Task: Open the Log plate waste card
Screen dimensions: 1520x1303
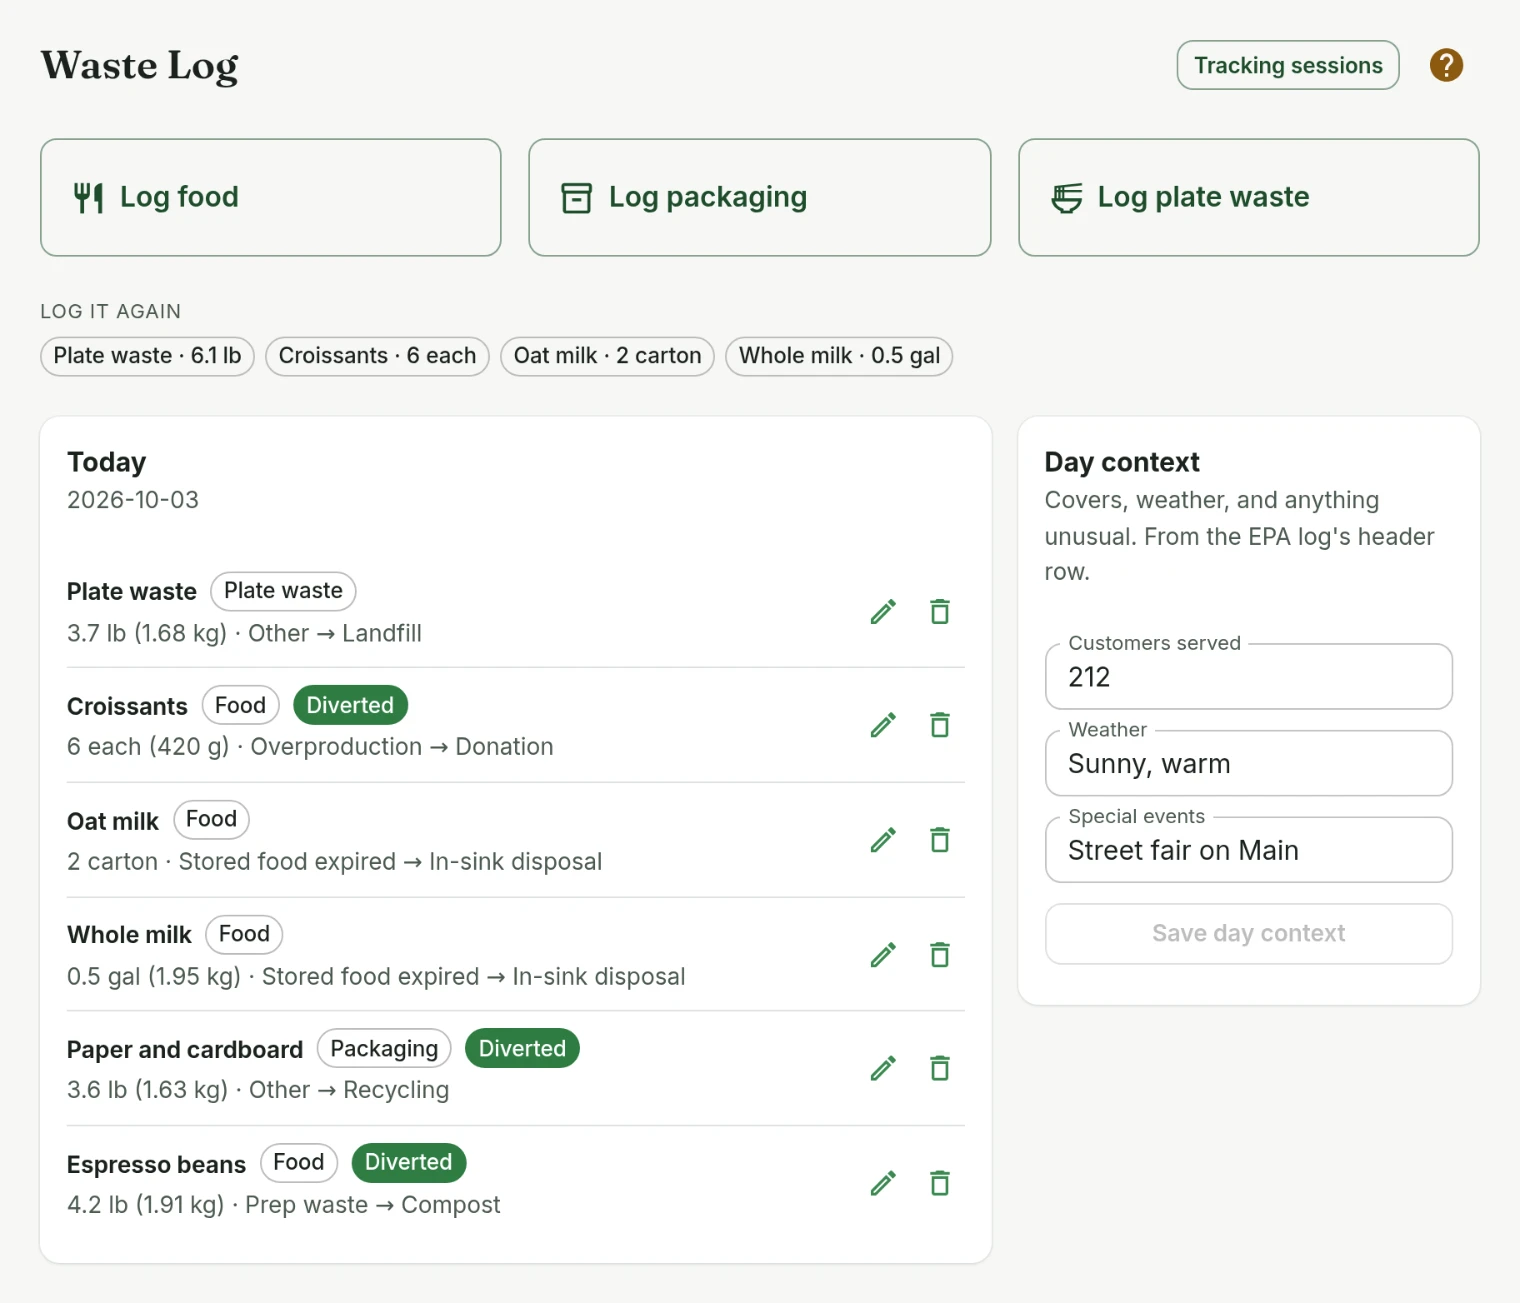Action: (1249, 197)
